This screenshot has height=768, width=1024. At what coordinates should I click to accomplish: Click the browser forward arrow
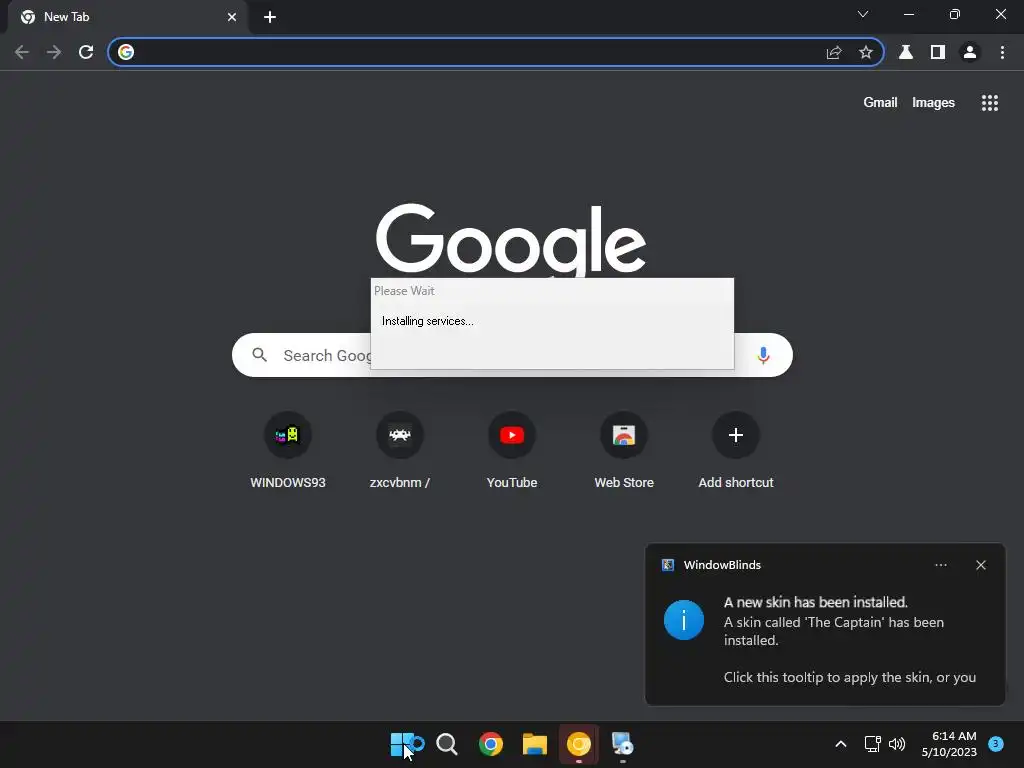coord(54,52)
